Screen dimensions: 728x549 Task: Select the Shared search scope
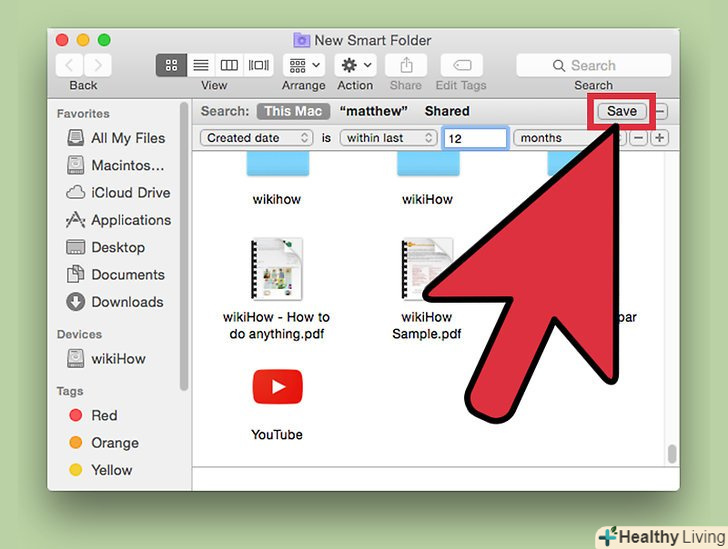[x=447, y=111]
